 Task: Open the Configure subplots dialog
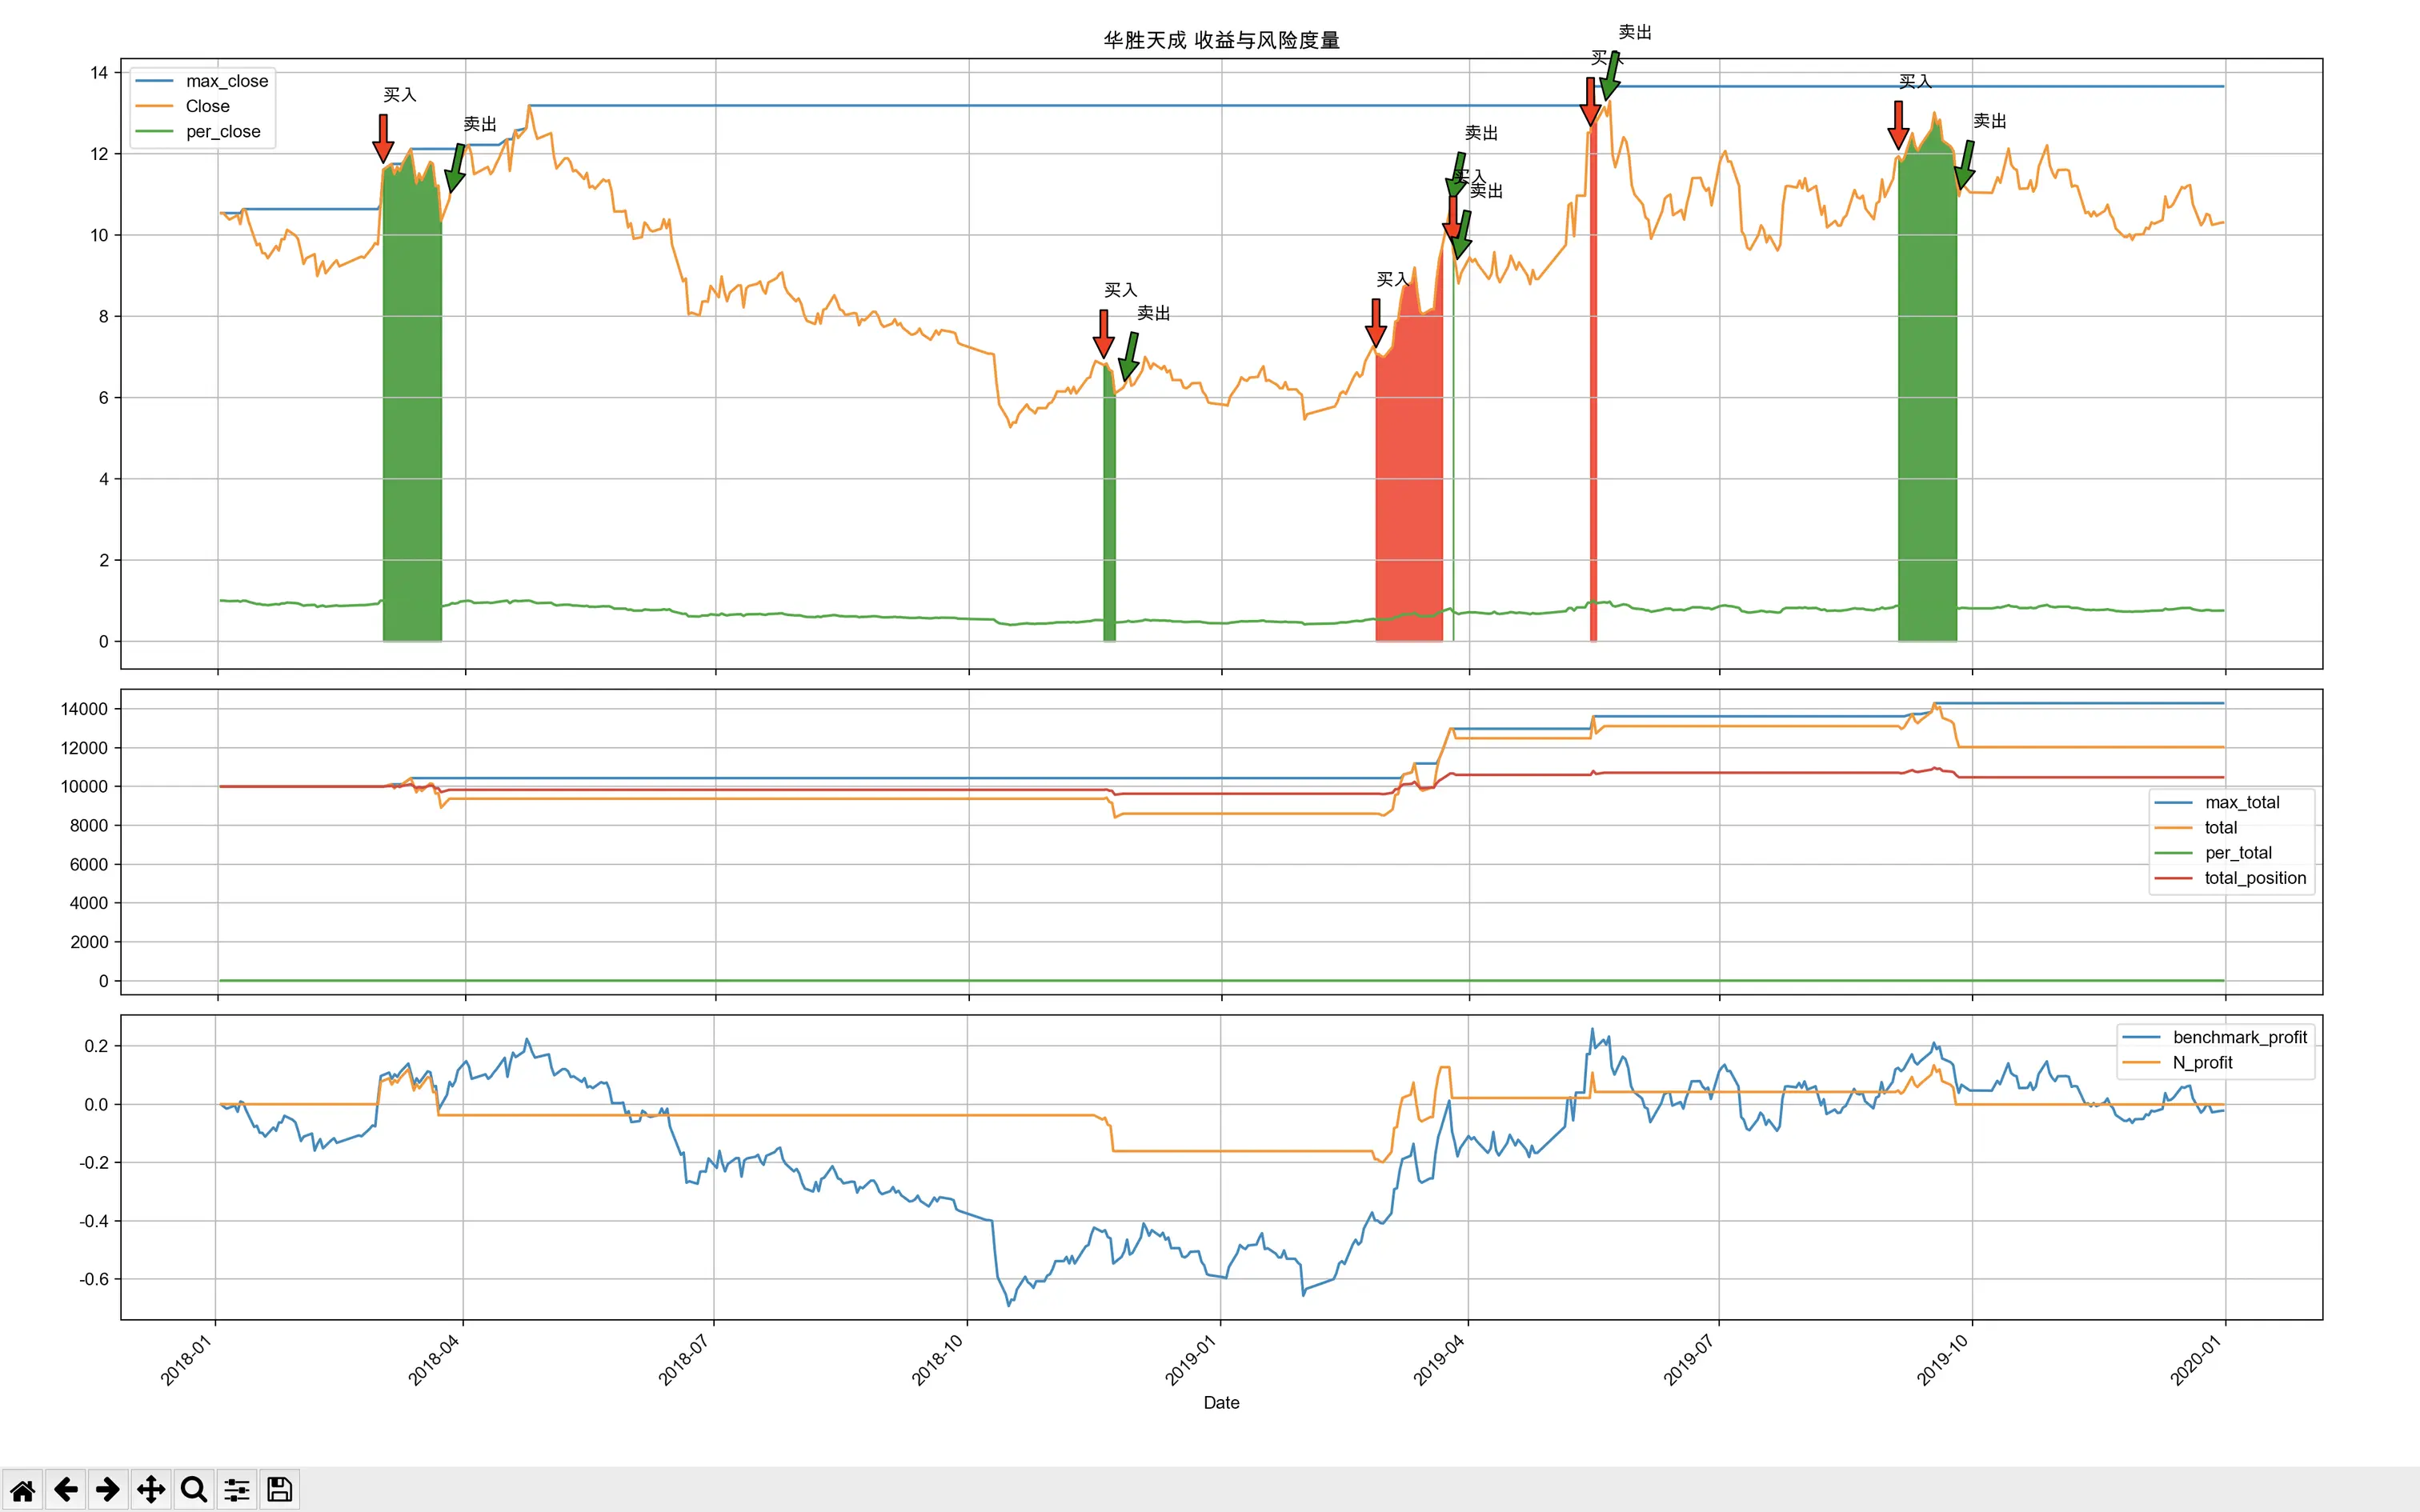237,1490
